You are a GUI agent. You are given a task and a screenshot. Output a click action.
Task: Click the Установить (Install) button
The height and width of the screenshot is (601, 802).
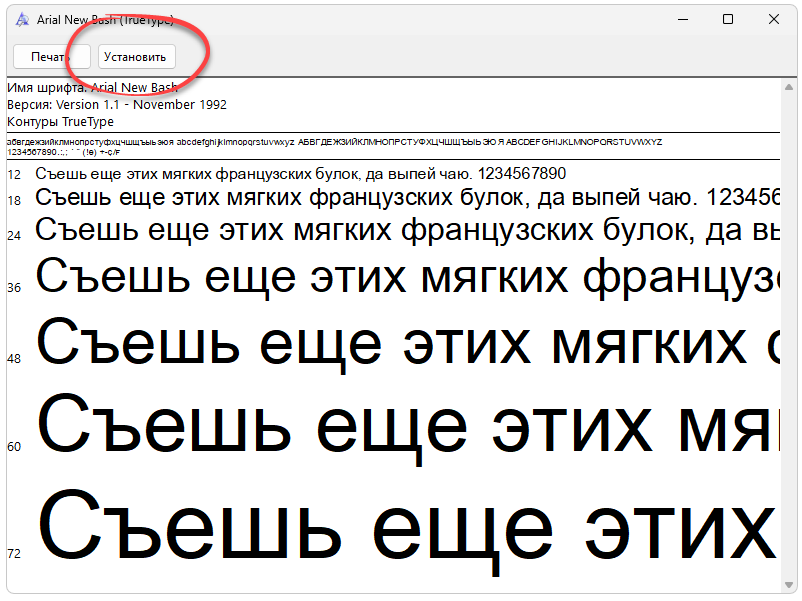pos(137,57)
